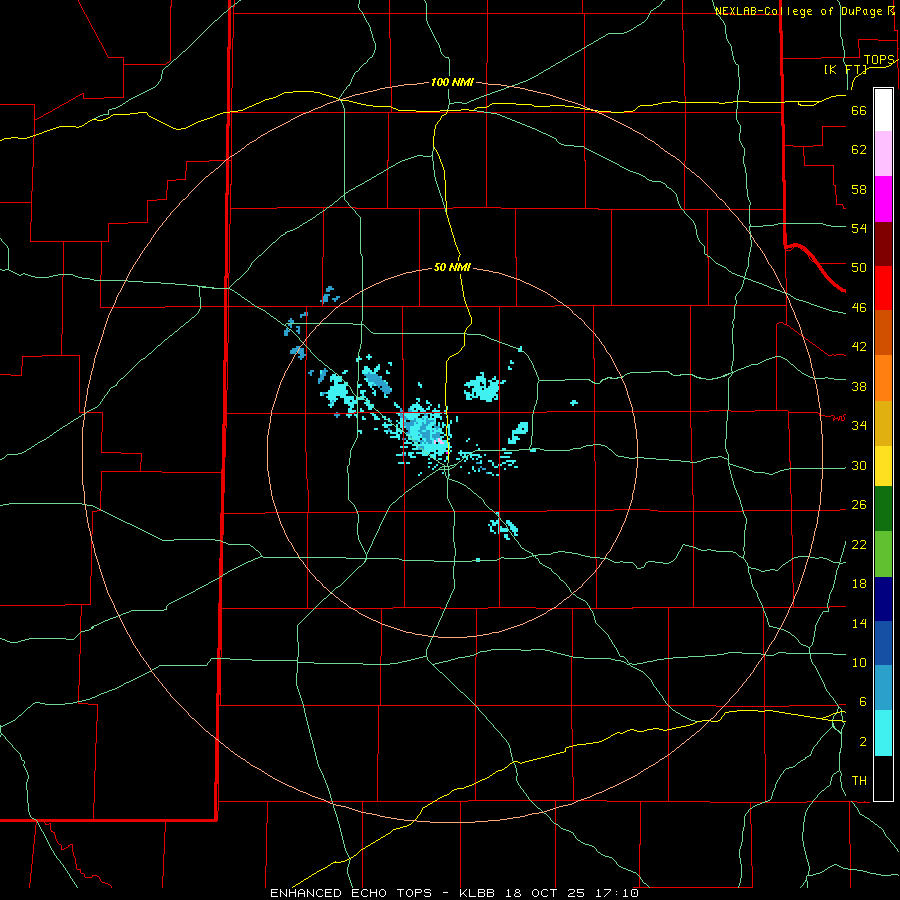Viewport: 900px width, 900px height.
Task: Click the 18 OCT 25 date text
Action: (x=545, y=893)
